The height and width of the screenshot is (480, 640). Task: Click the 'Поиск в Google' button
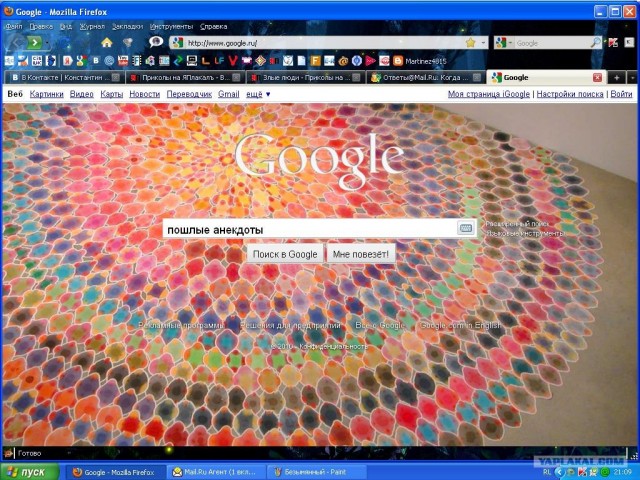[x=285, y=254]
